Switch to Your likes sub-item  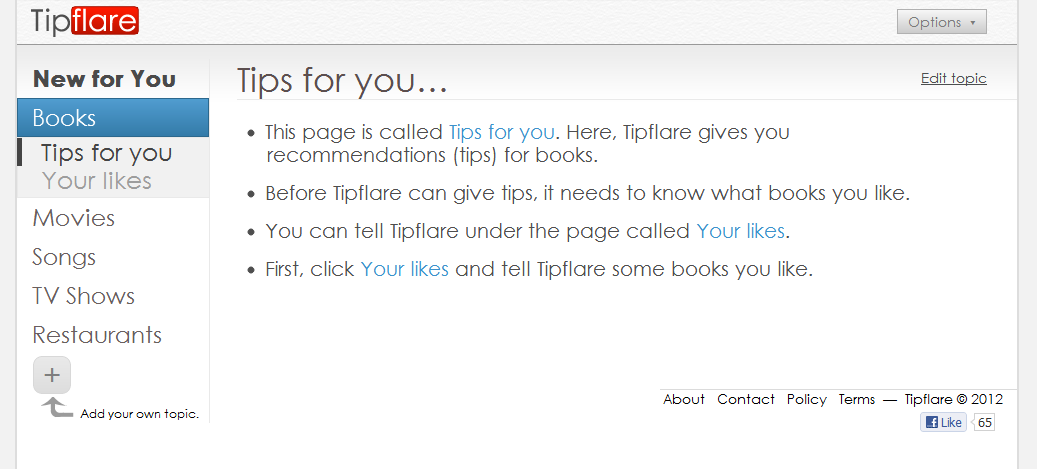tap(97, 181)
